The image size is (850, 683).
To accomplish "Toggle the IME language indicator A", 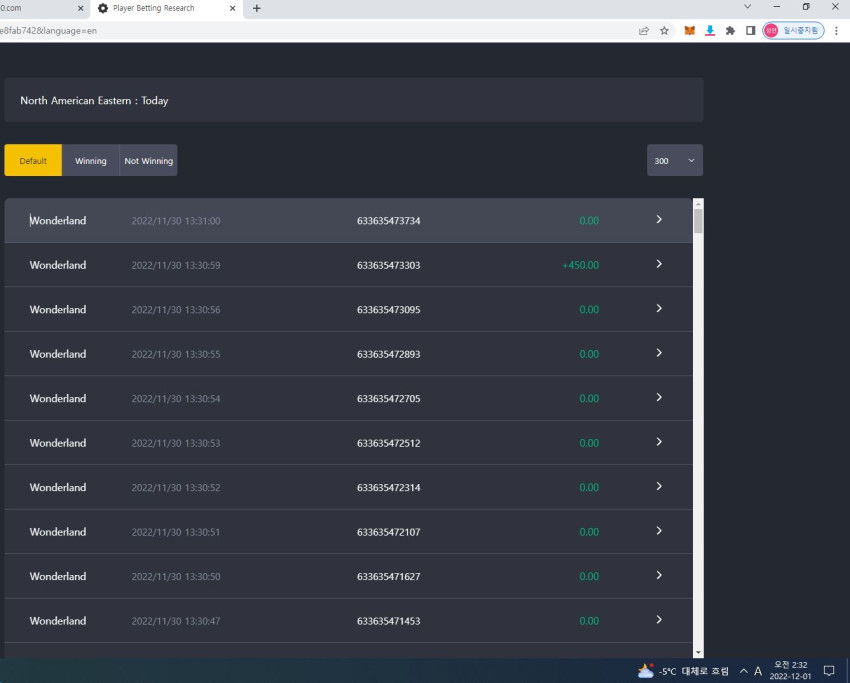I will click(x=758, y=671).
